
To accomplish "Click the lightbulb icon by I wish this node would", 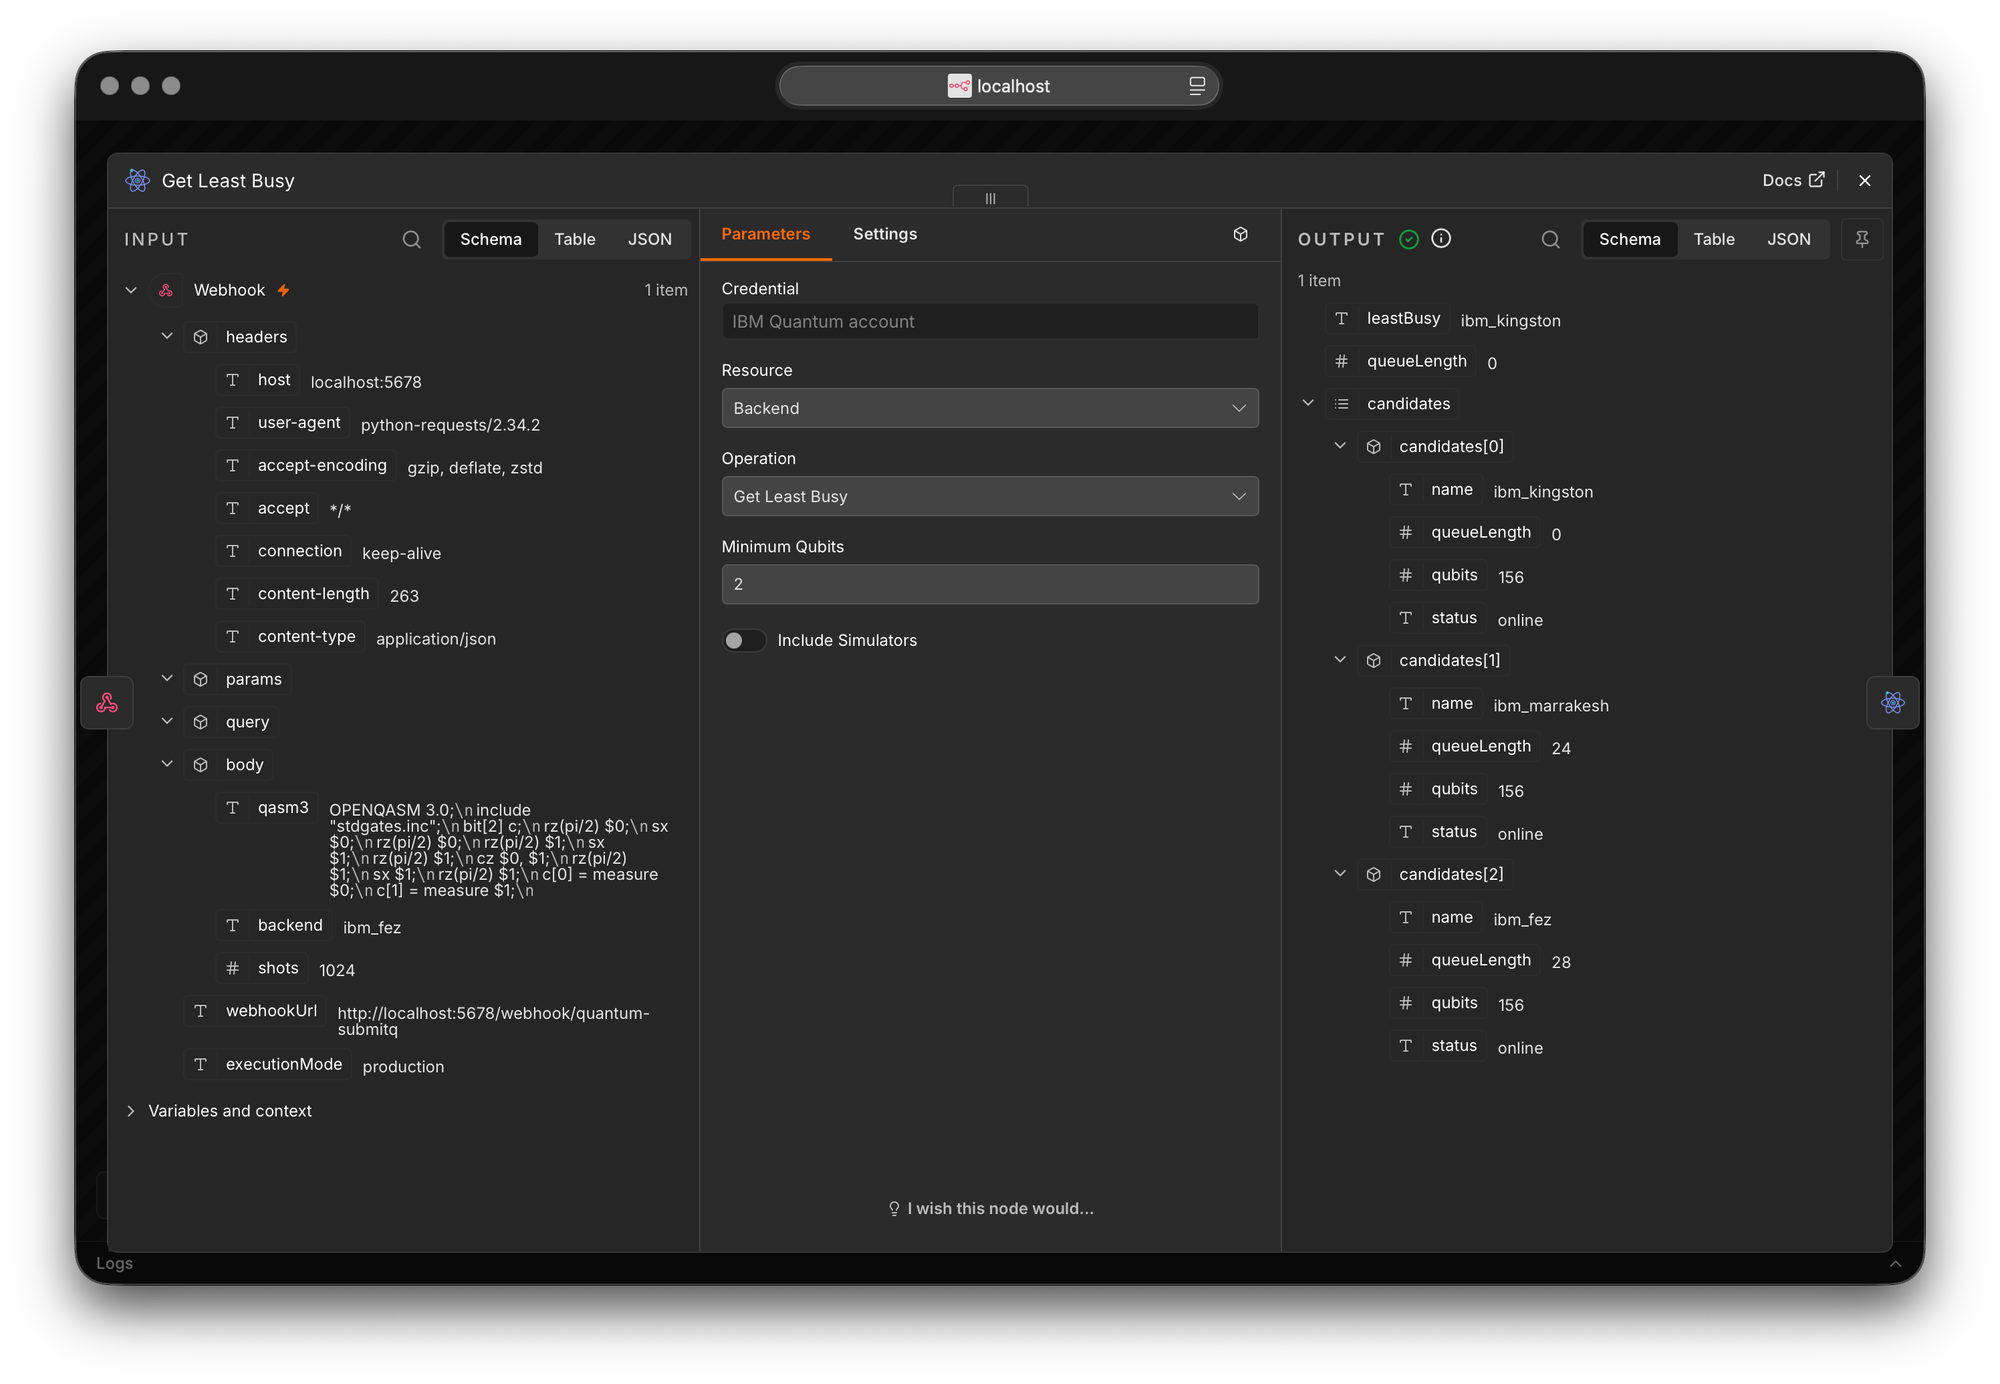I will point(894,1209).
